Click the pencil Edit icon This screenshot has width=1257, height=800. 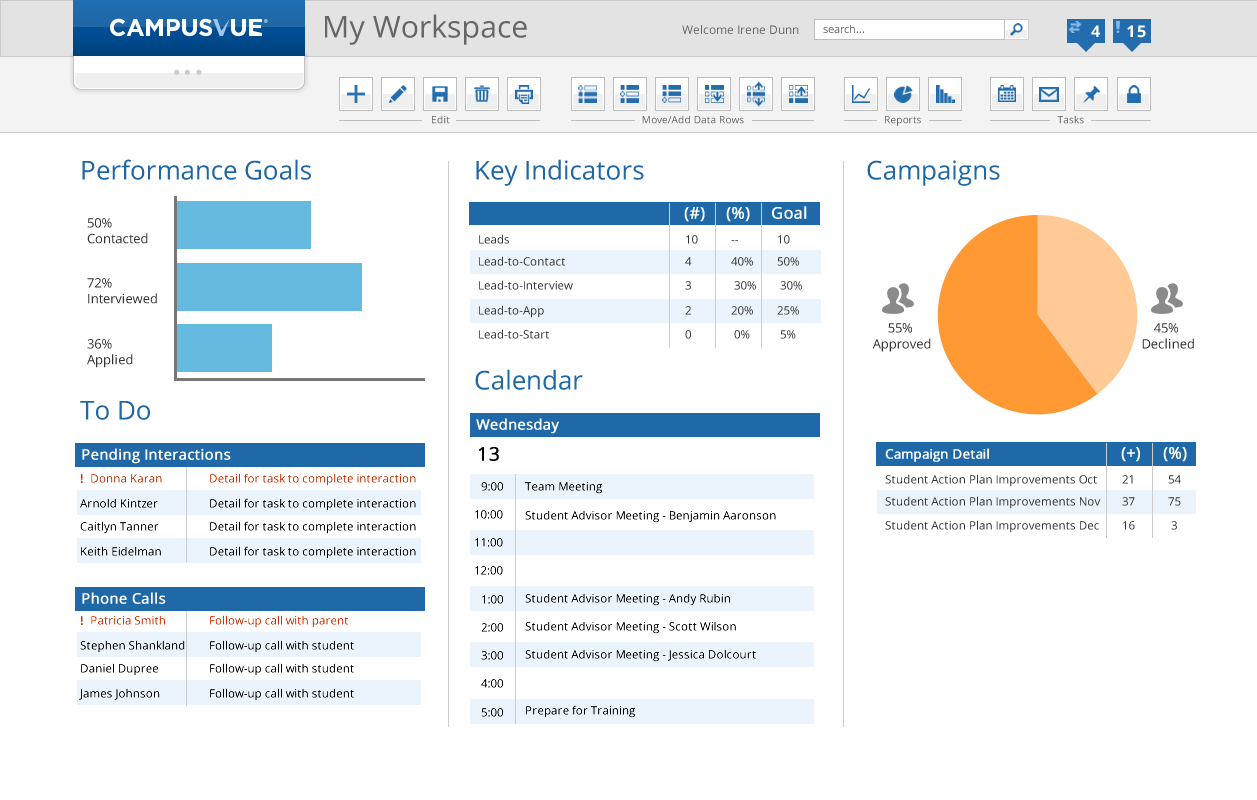tap(398, 94)
